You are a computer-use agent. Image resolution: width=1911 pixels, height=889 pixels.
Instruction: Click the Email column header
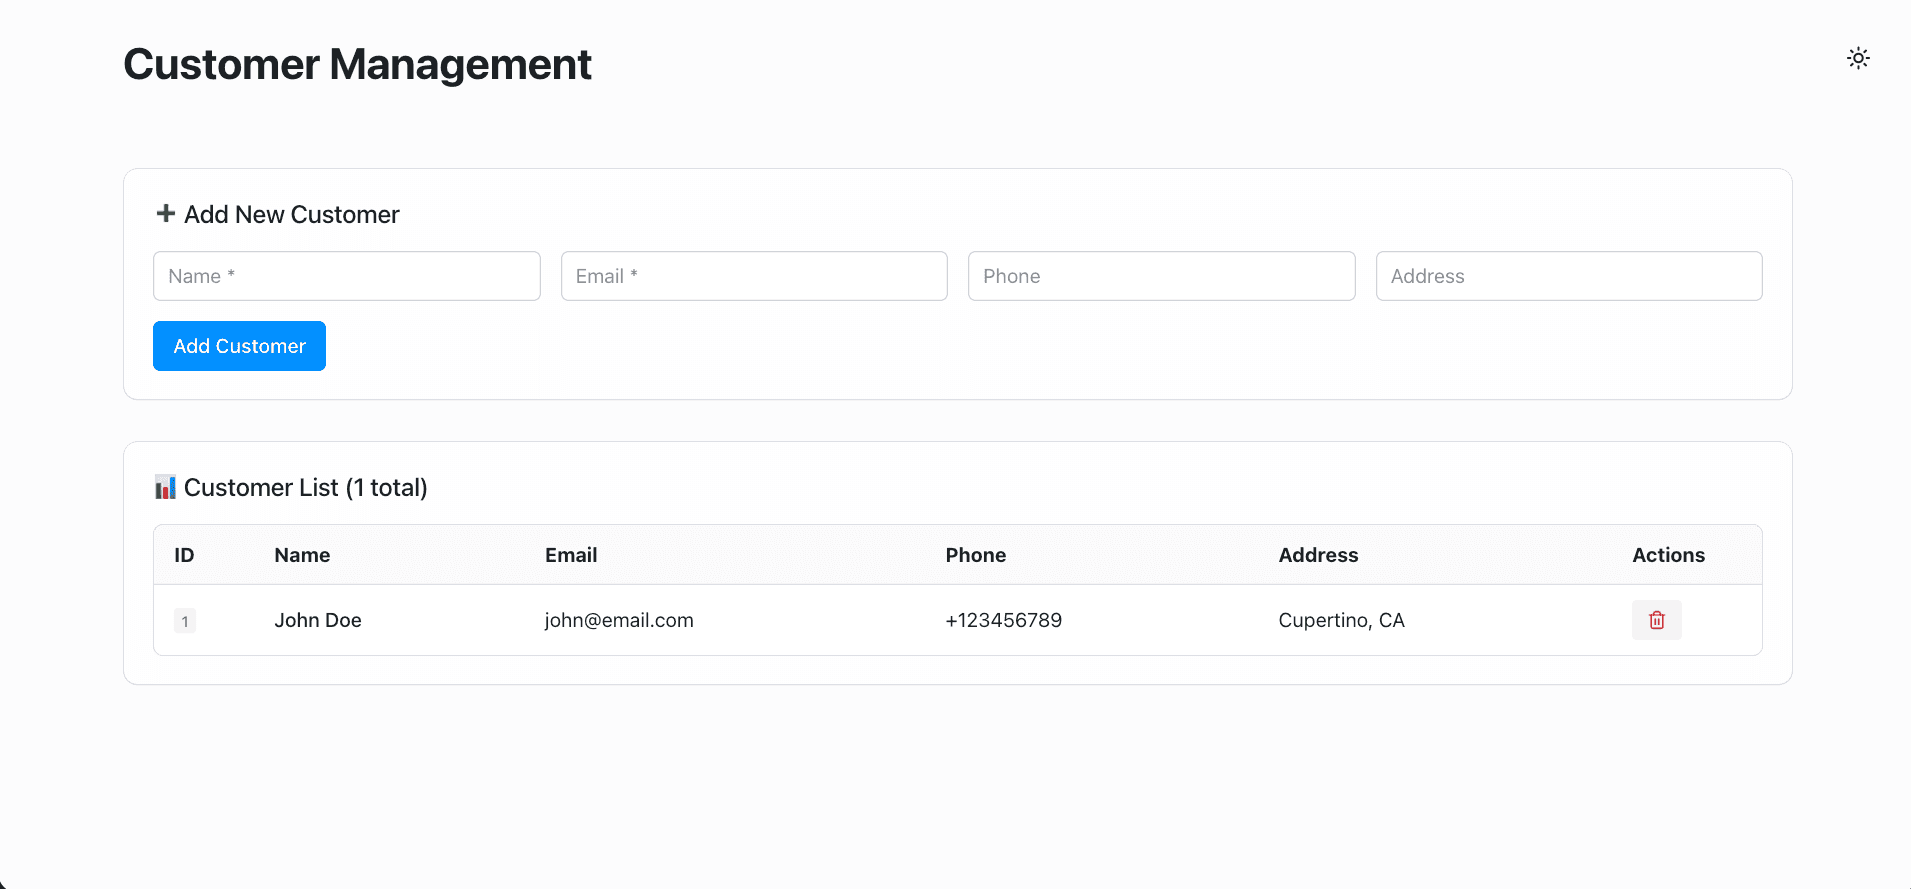(571, 555)
